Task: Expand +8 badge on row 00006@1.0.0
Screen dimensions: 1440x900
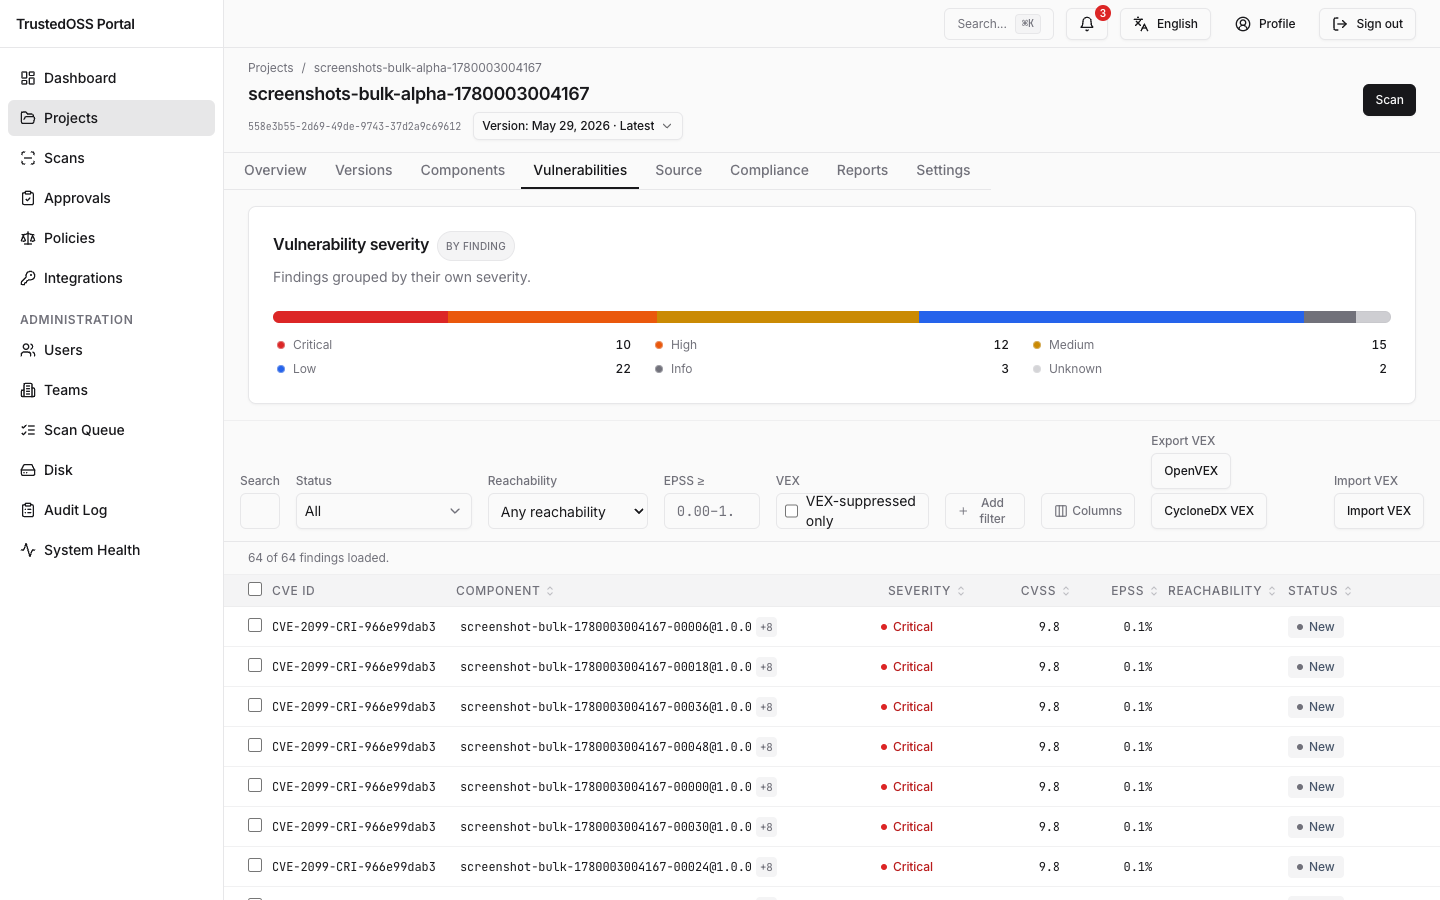Action: tap(766, 627)
